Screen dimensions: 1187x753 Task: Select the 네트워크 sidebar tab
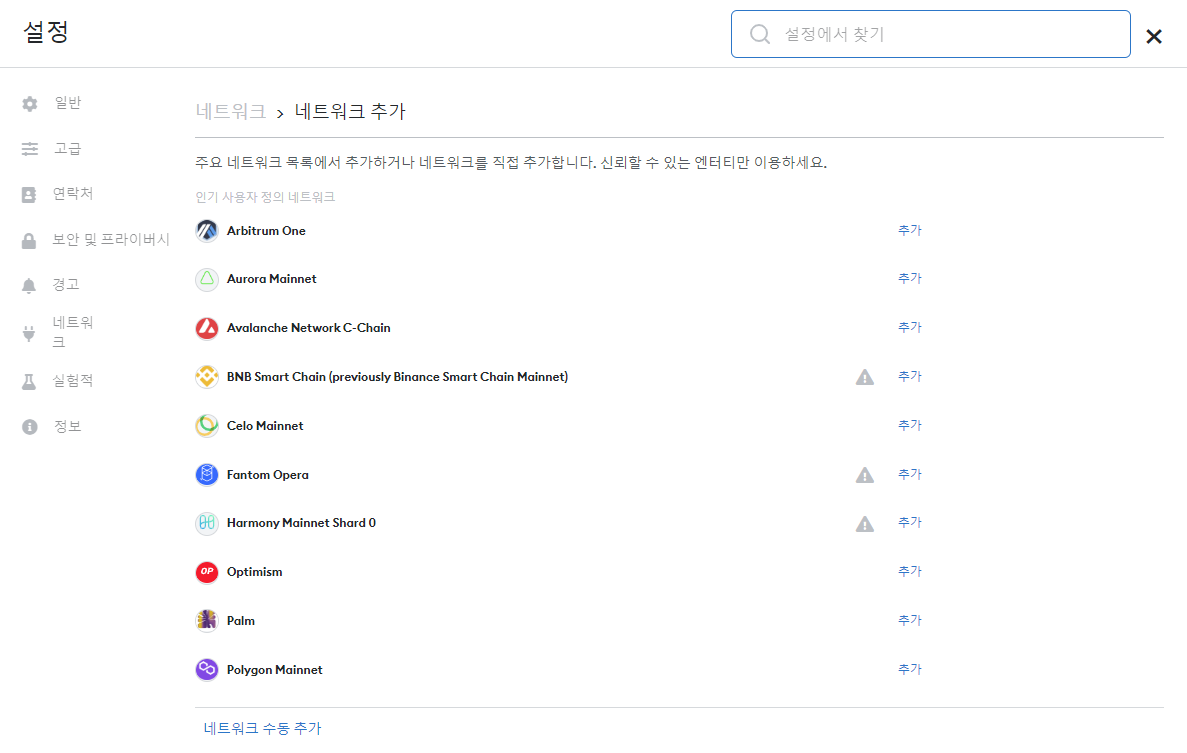tap(73, 332)
